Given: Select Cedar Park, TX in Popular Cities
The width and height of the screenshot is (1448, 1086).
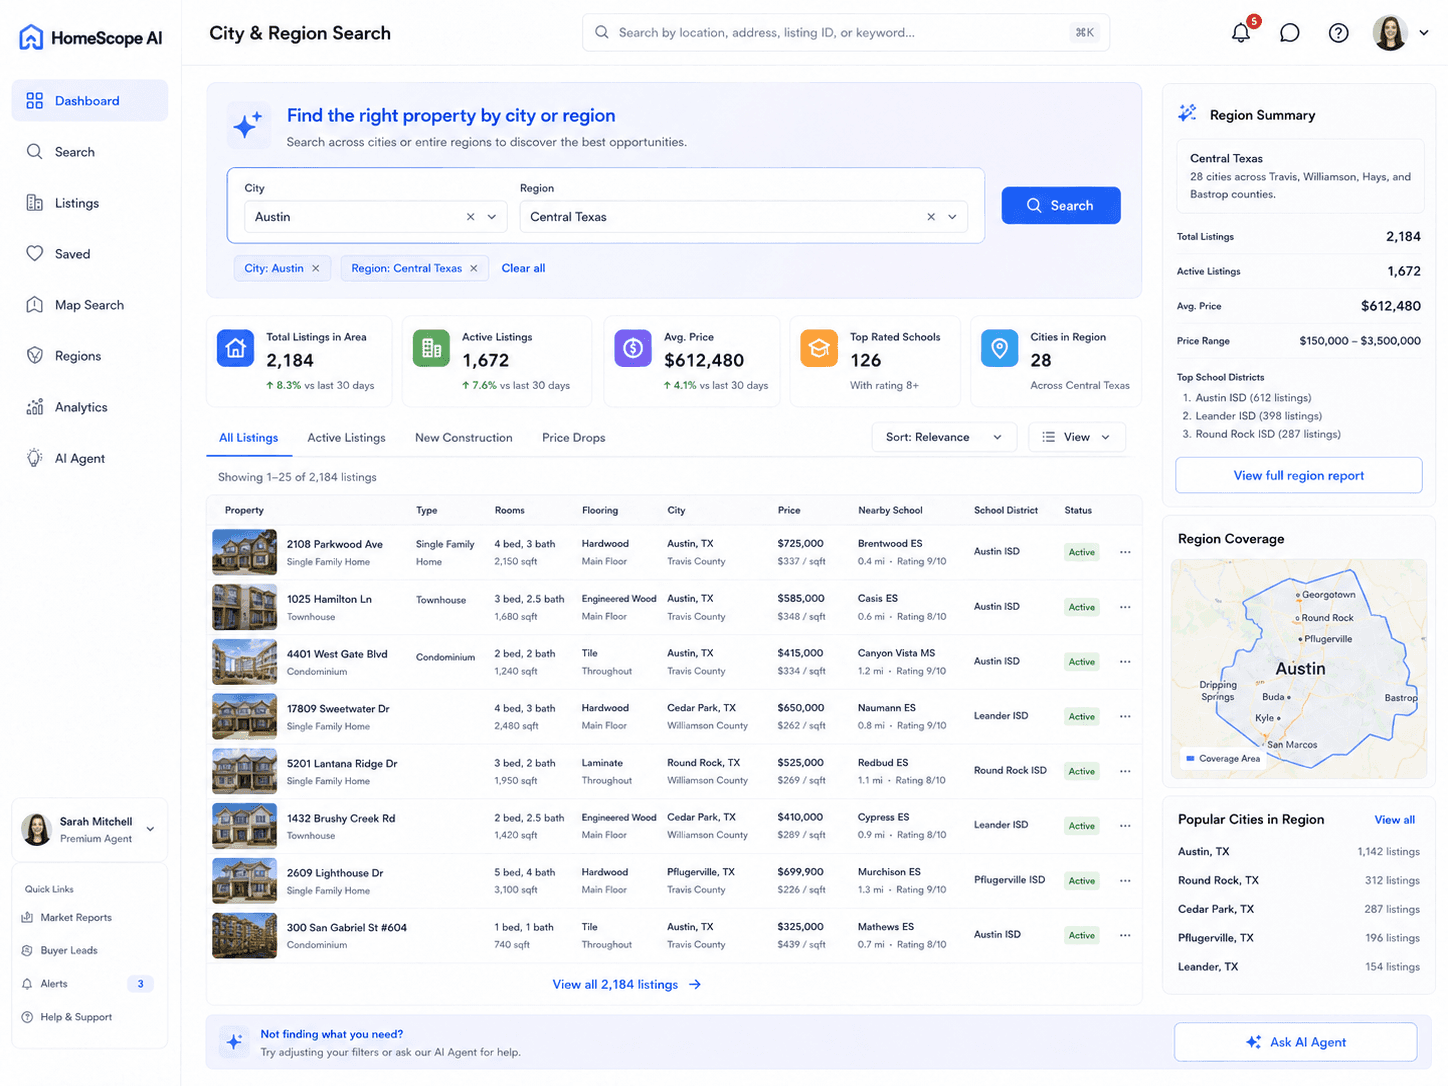Looking at the screenshot, I should 1298,910.
